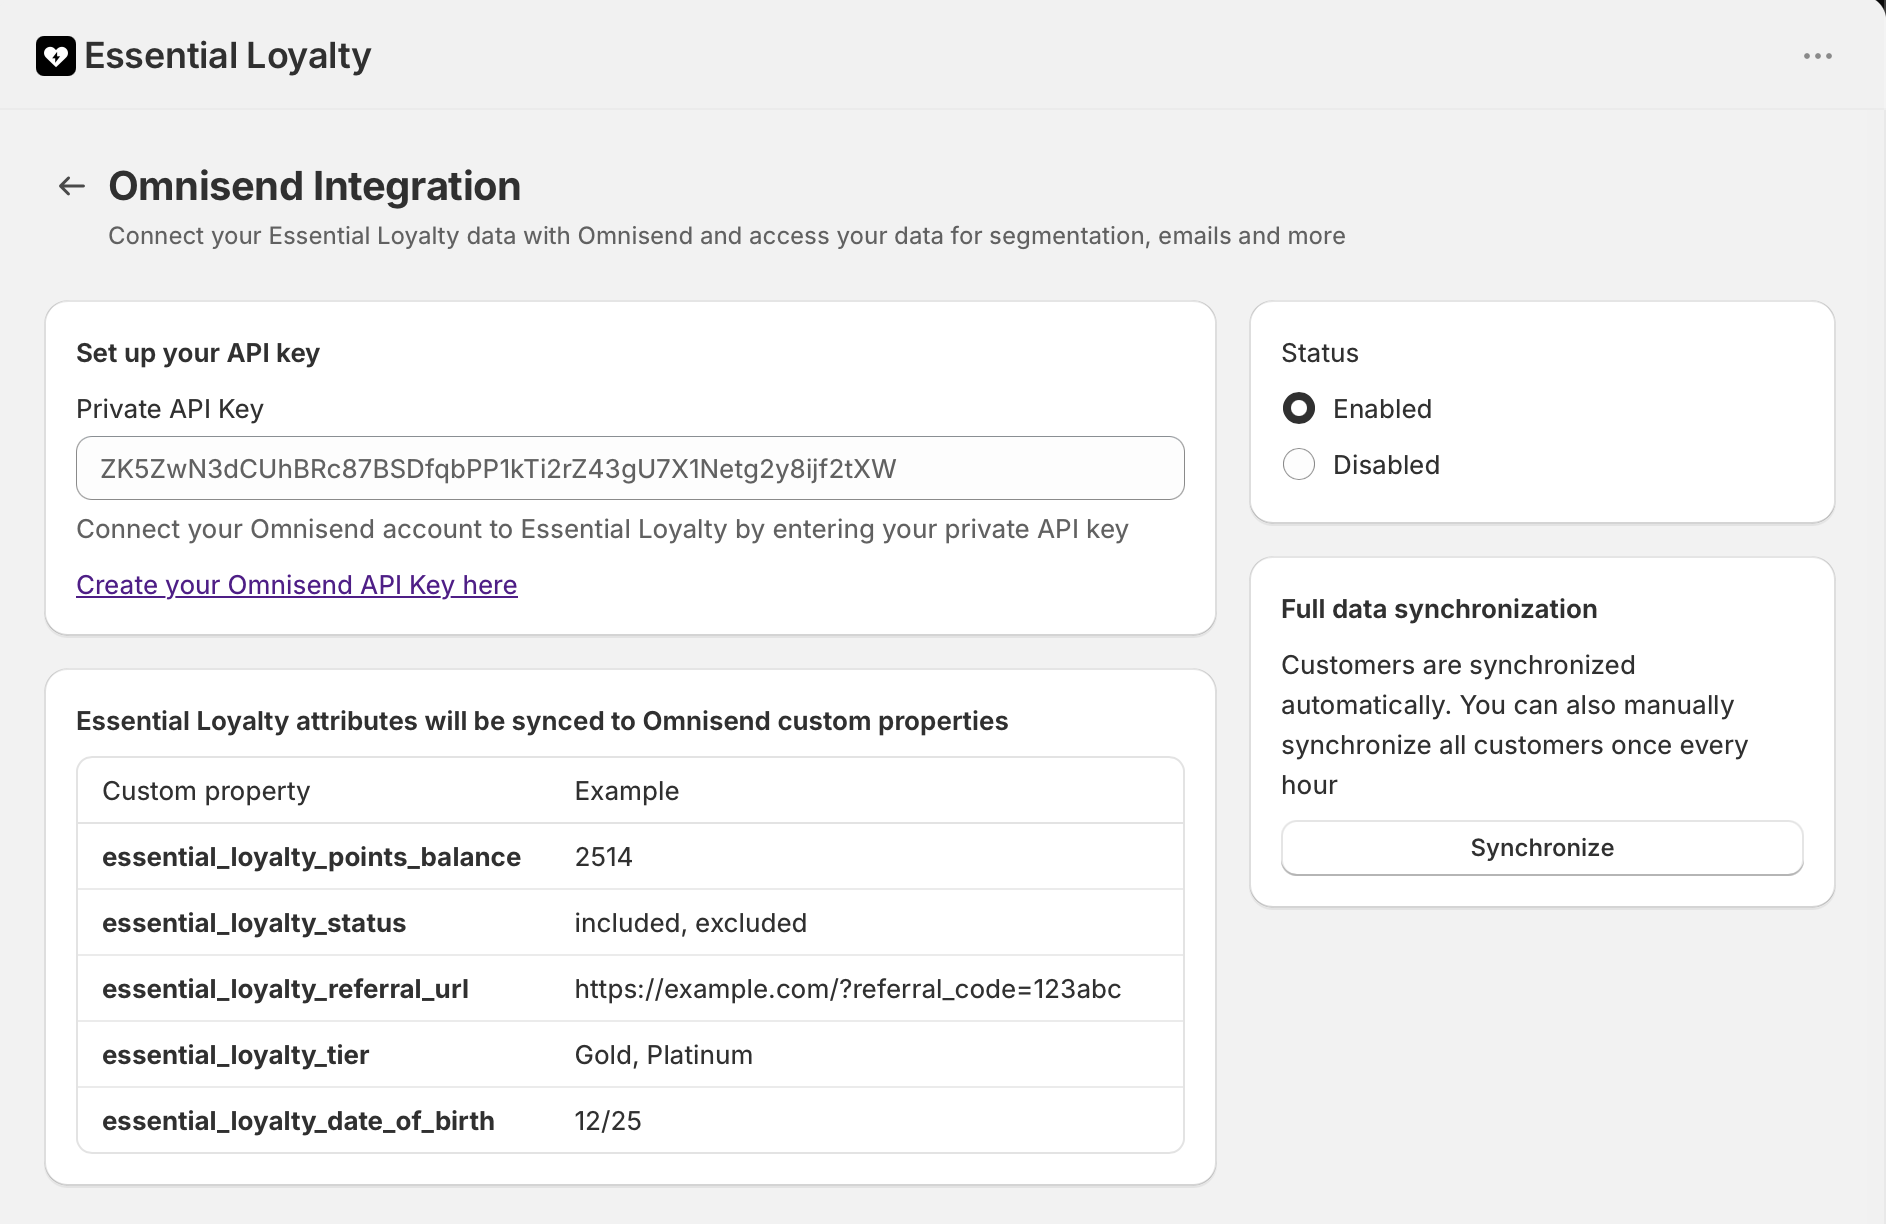Screen dimensions: 1886x1224
Task: Click essential_loyalty_points_balance property name
Action: click(x=312, y=857)
